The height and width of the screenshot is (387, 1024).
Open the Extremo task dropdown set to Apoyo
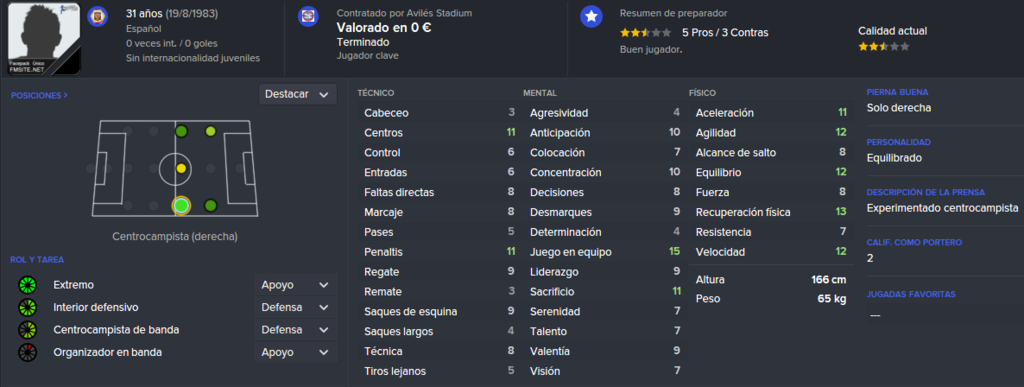click(295, 285)
